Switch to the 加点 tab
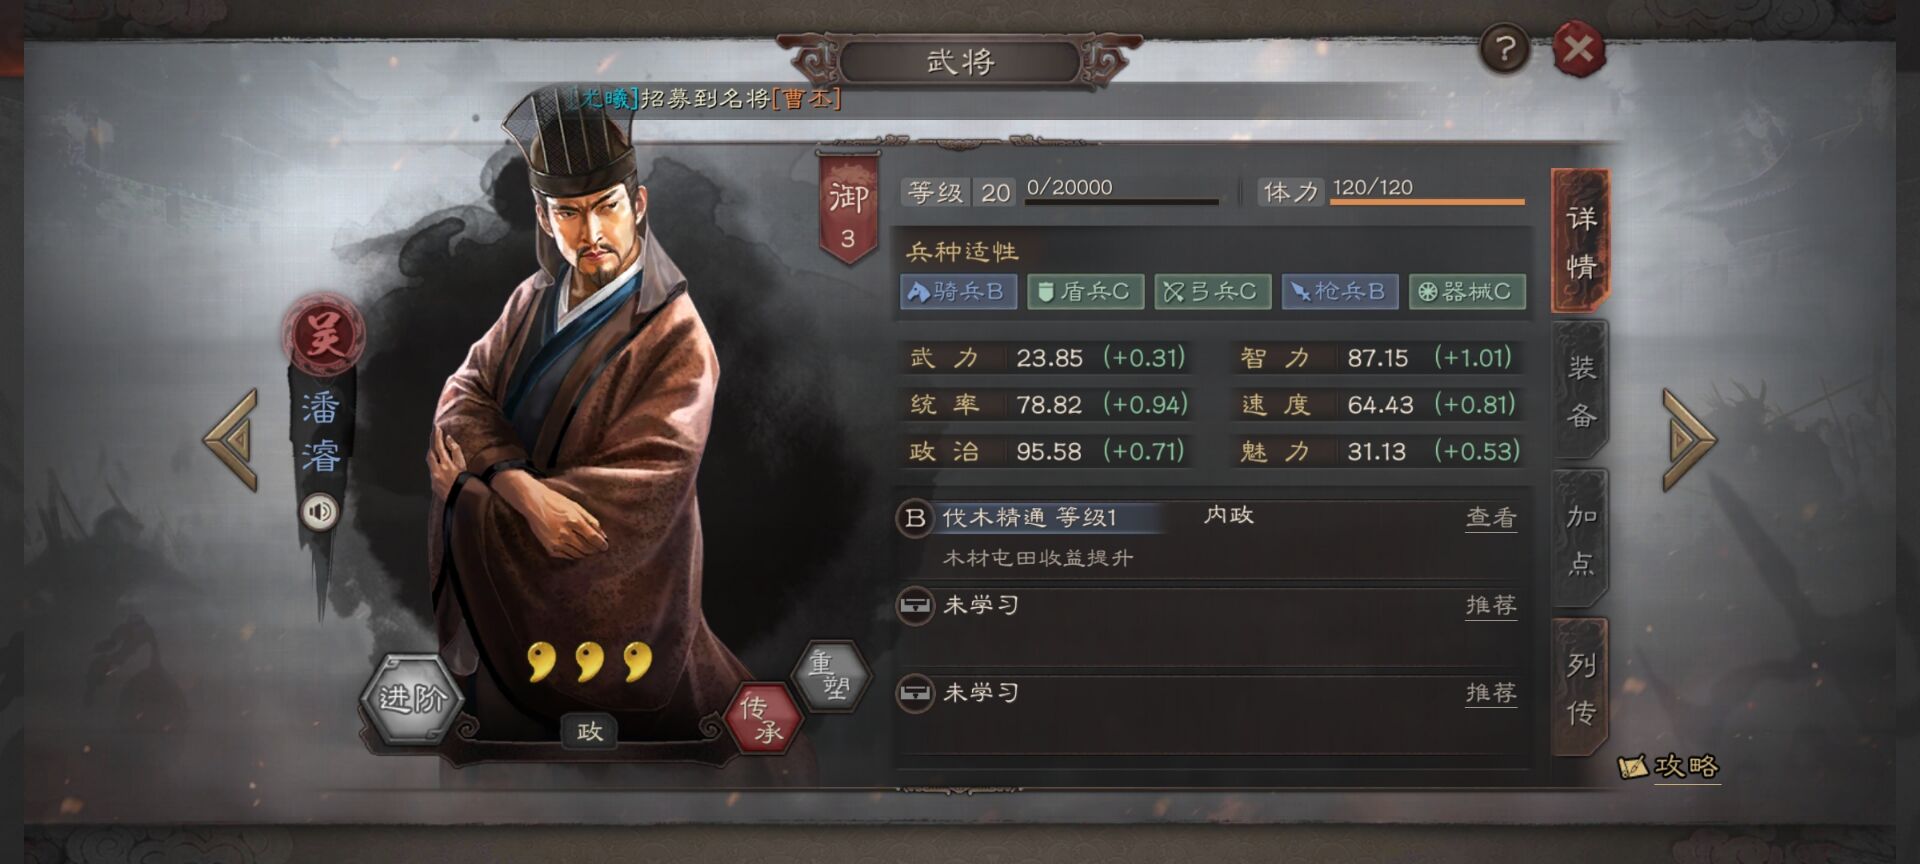Screen dimensions: 1920x864 (1580, 539)
